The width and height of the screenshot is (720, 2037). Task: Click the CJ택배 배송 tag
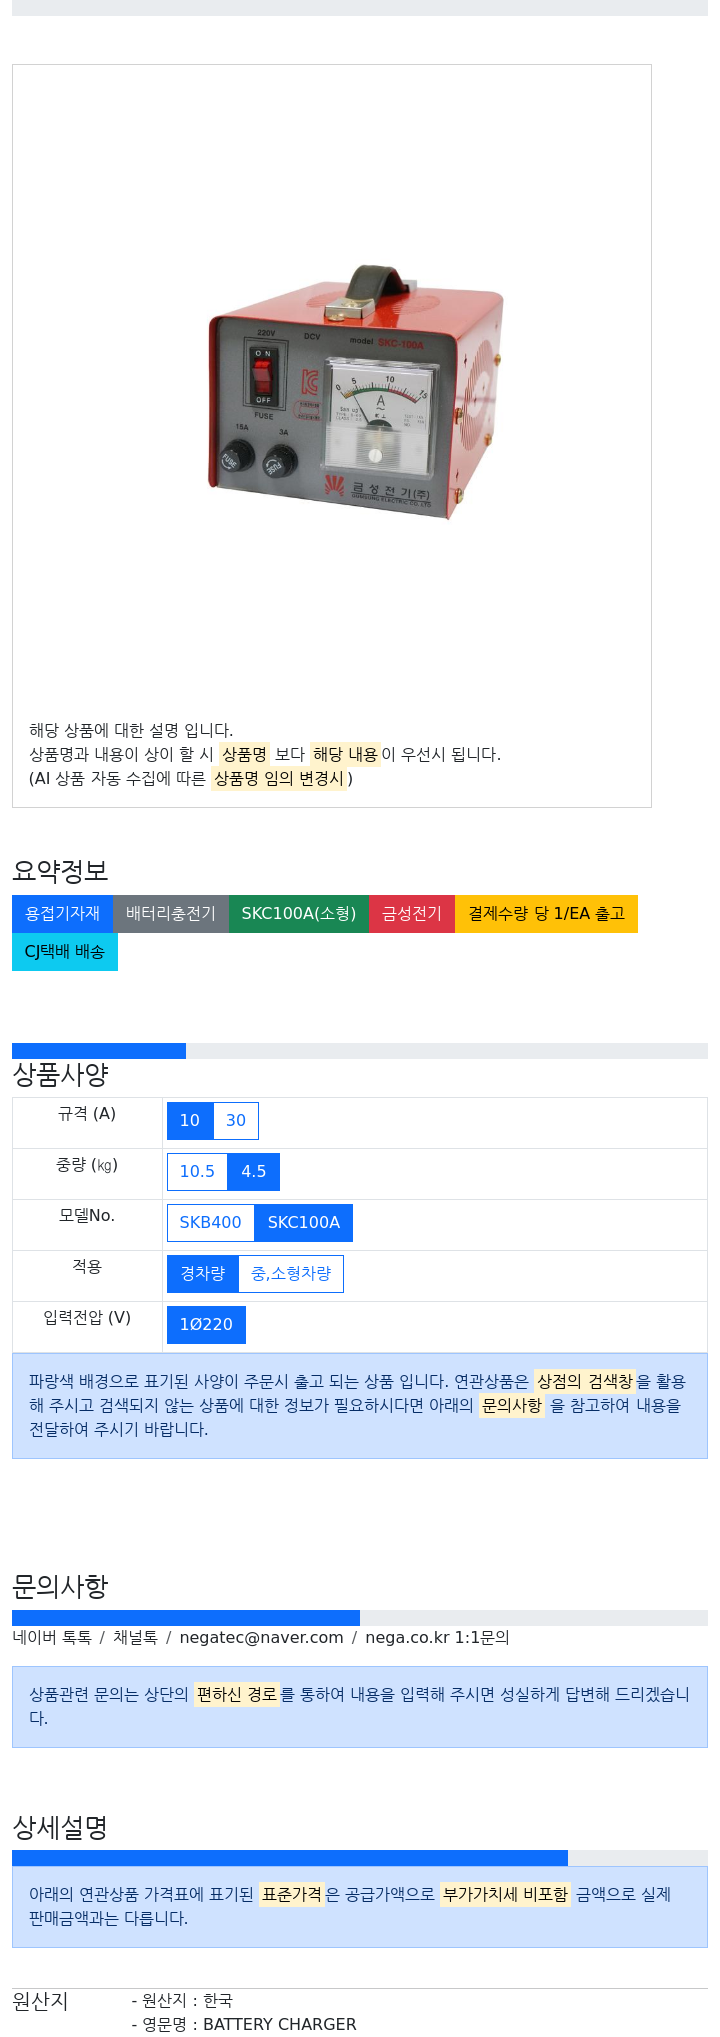65,952
